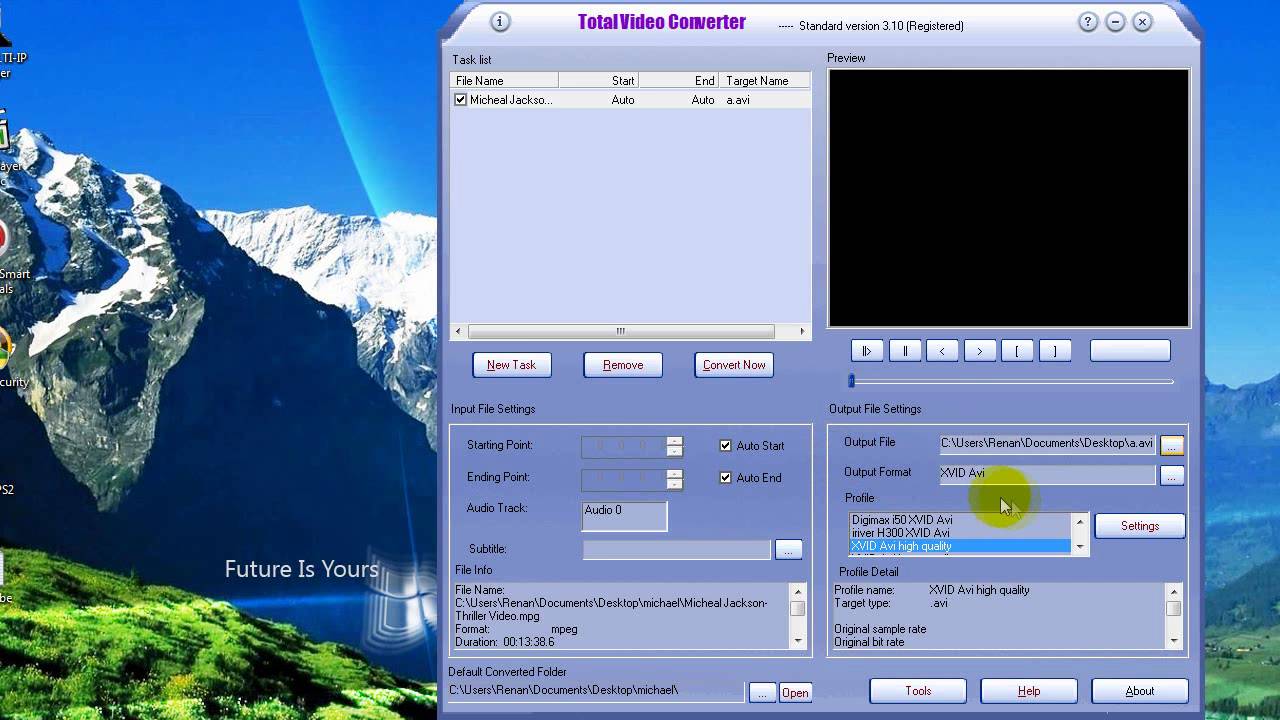Start conversion with Convert Now
The height and width of the screenshot is (720, 1280).
pyautogui.click(x=734, y=365)
